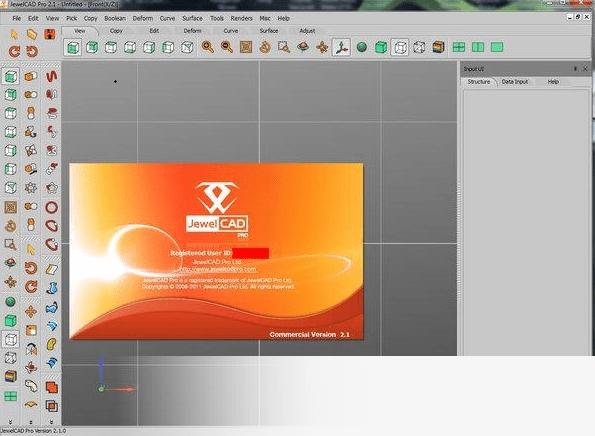The height and width of the screenshot is (436, 595).
Task: Select the first green view cube in the top toolbar
Action: click(72, 47)
